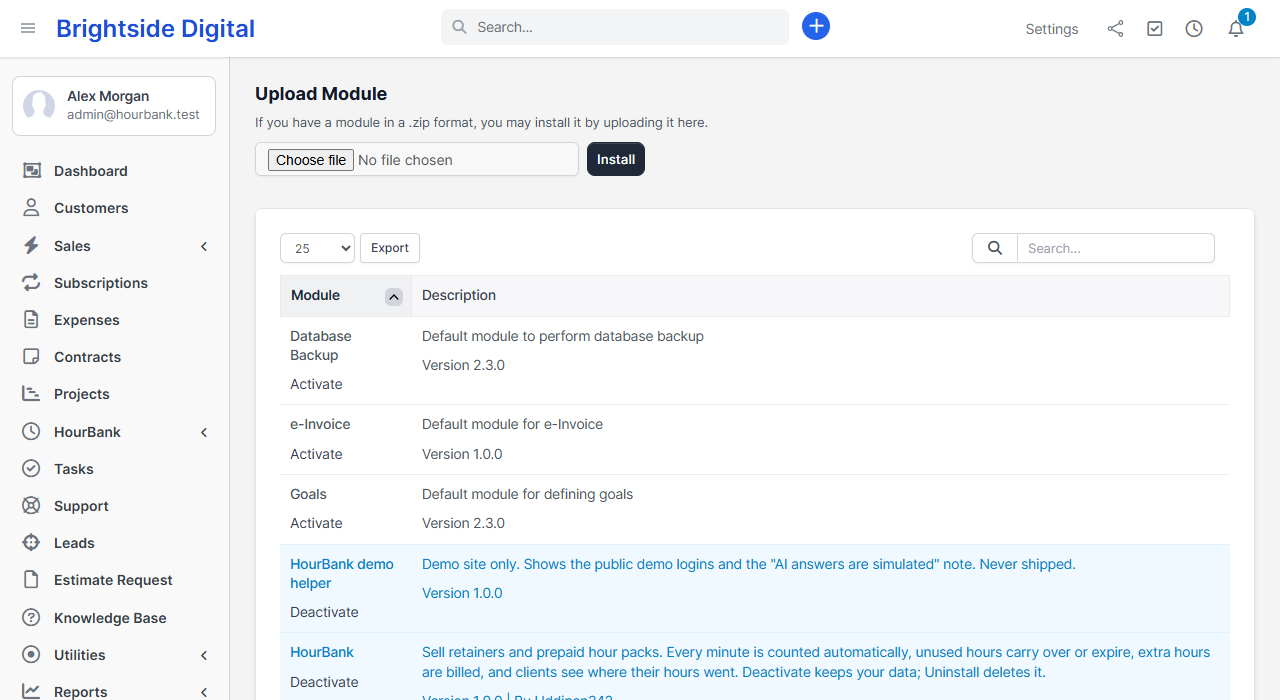Image resolution: width=1280 pixels, height=700 pixels.
Task: Click the admin@hourbank.test email text
Action: pyautogui.click(x=133, y=115)
